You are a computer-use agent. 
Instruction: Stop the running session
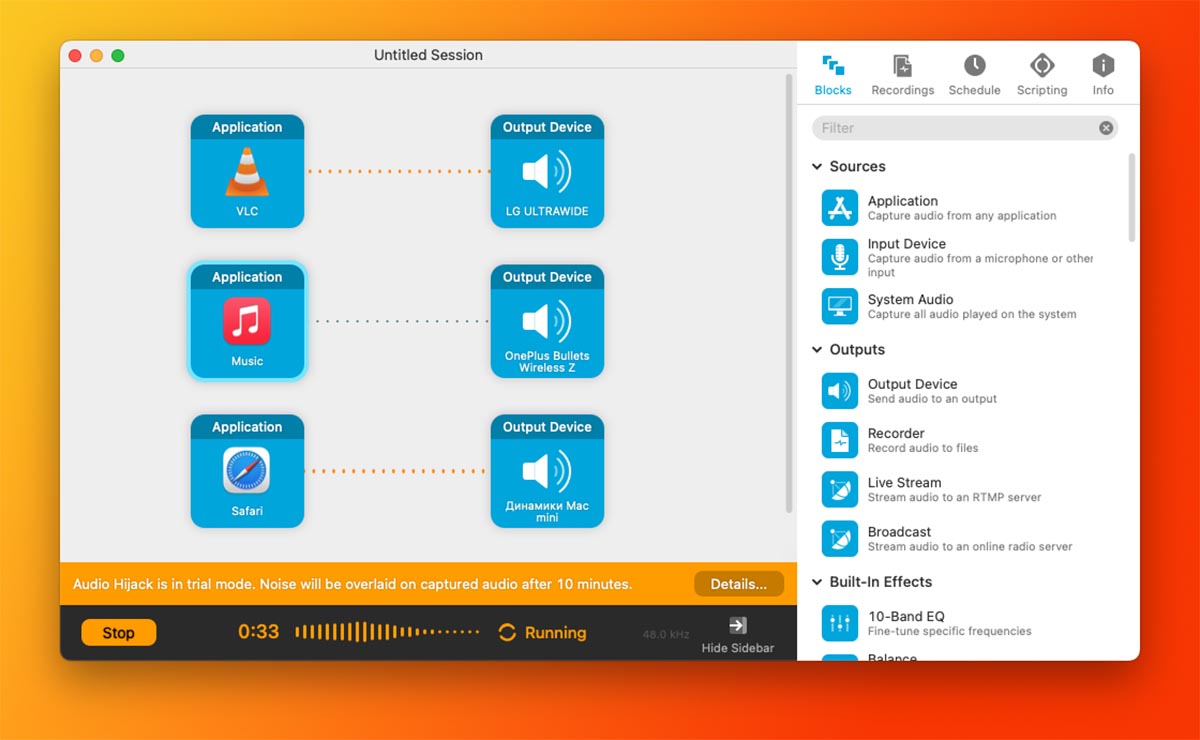point(119,632)
